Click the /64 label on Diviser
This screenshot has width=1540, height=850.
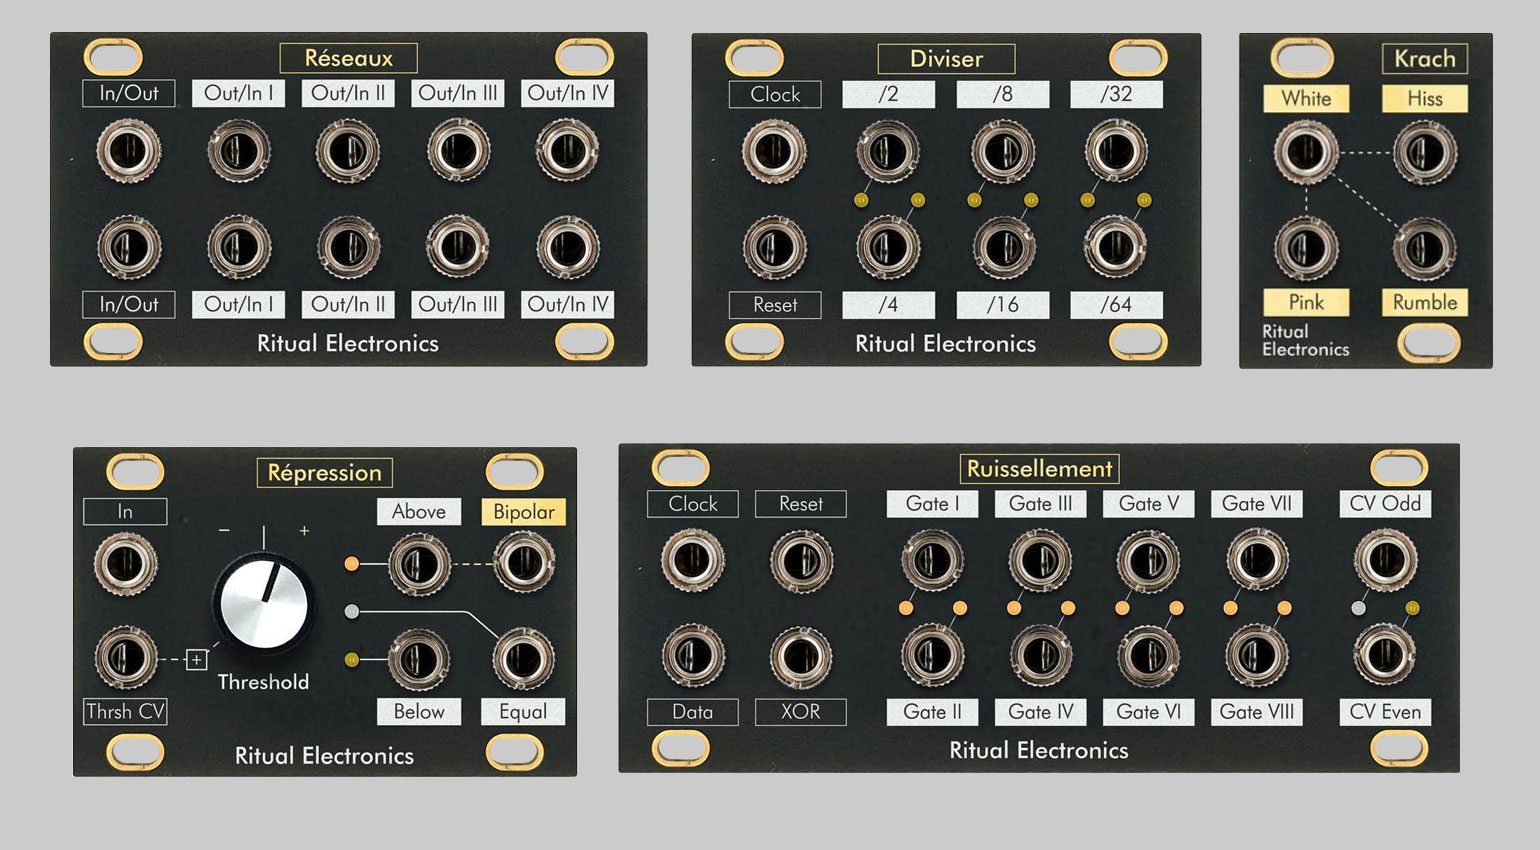(x=1116, y=305)
